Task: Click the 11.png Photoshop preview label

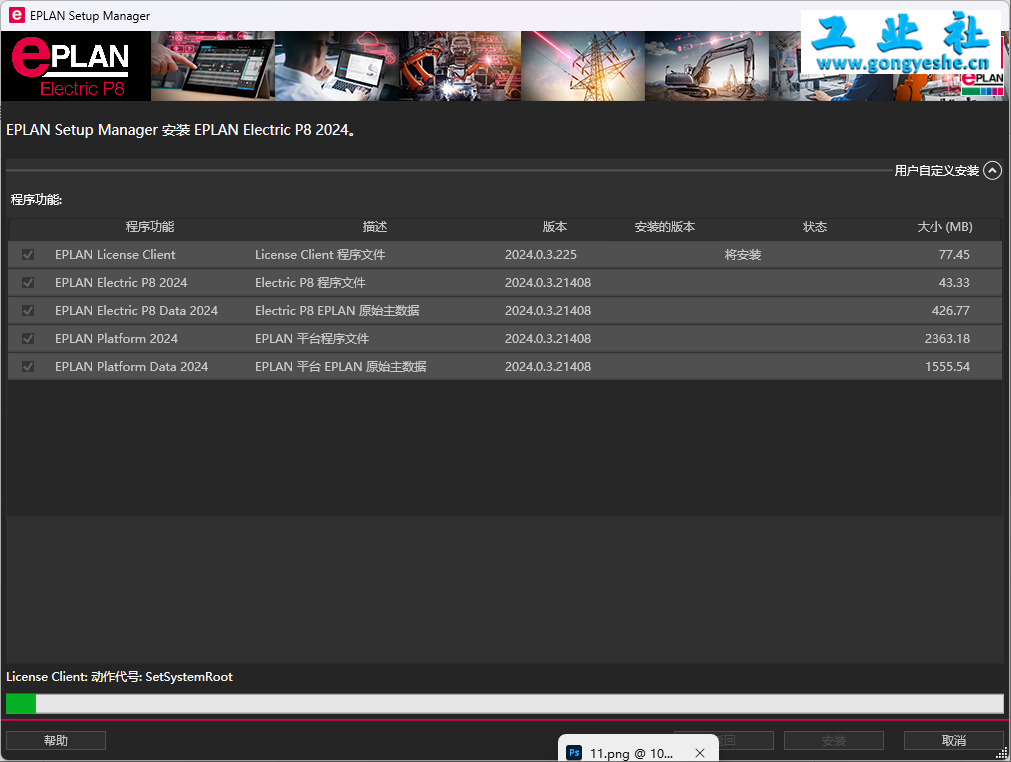Action: pyautogui.click(x=631, y=753)
